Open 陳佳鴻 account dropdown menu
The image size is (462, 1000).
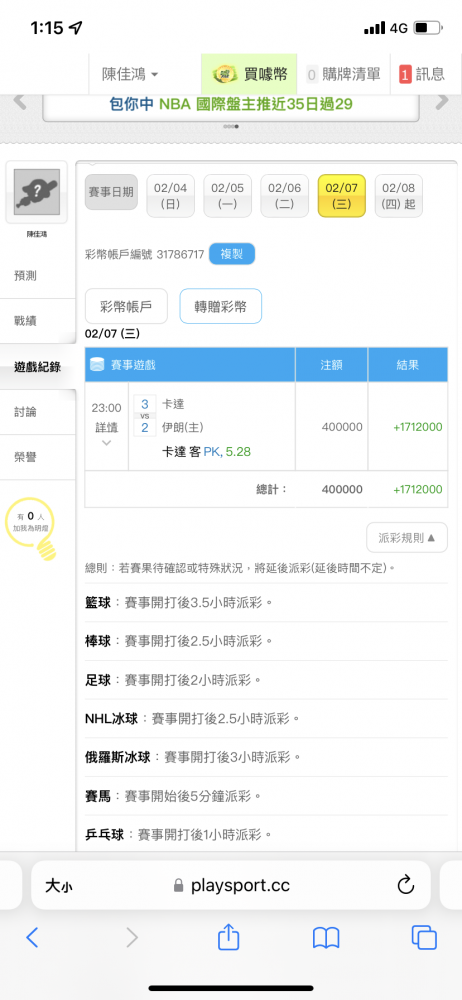coord(130,75)
